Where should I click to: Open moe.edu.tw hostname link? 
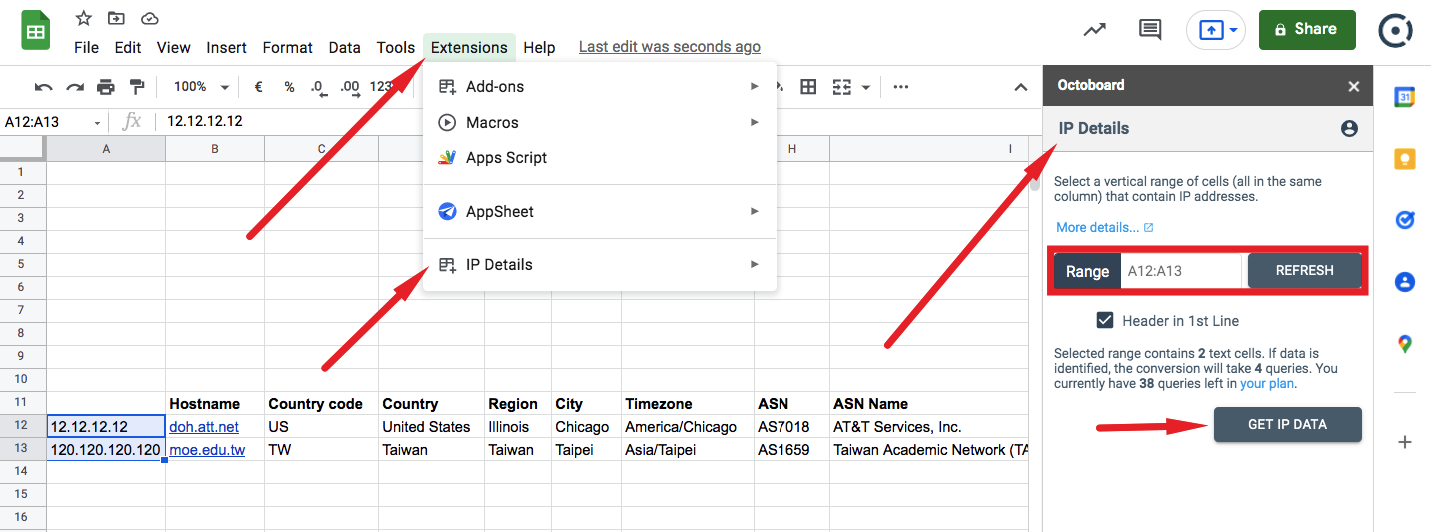pos(207,450)
